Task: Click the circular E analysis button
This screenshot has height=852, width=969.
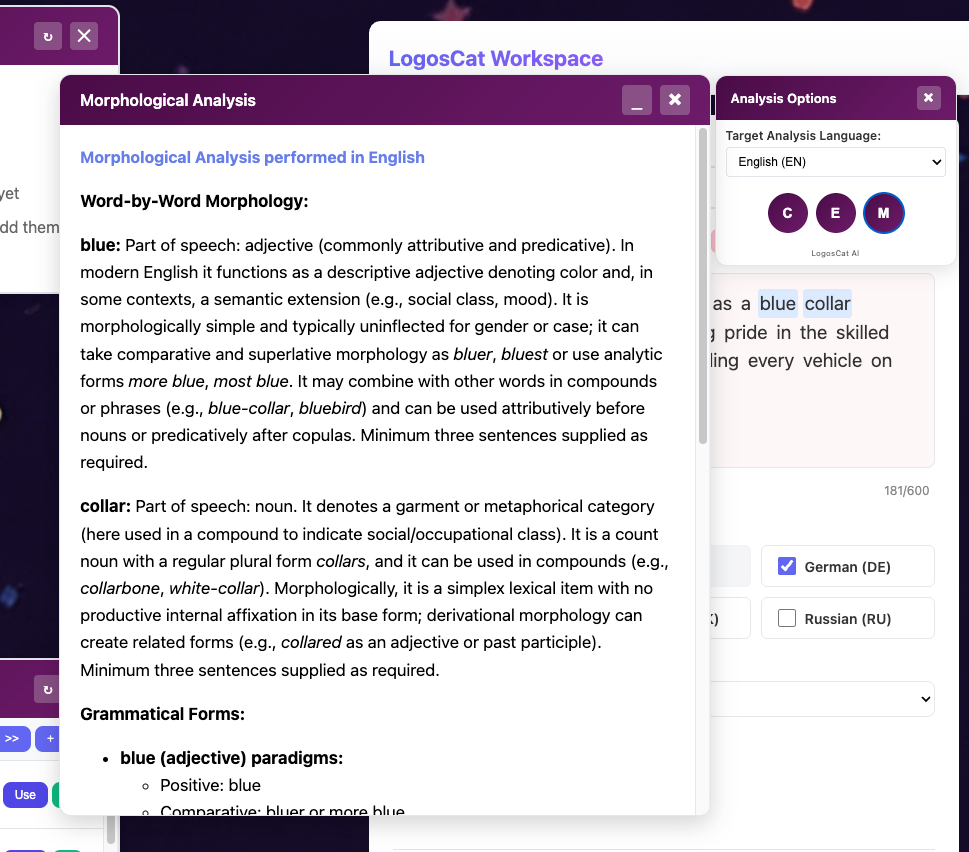Action: 835,213
